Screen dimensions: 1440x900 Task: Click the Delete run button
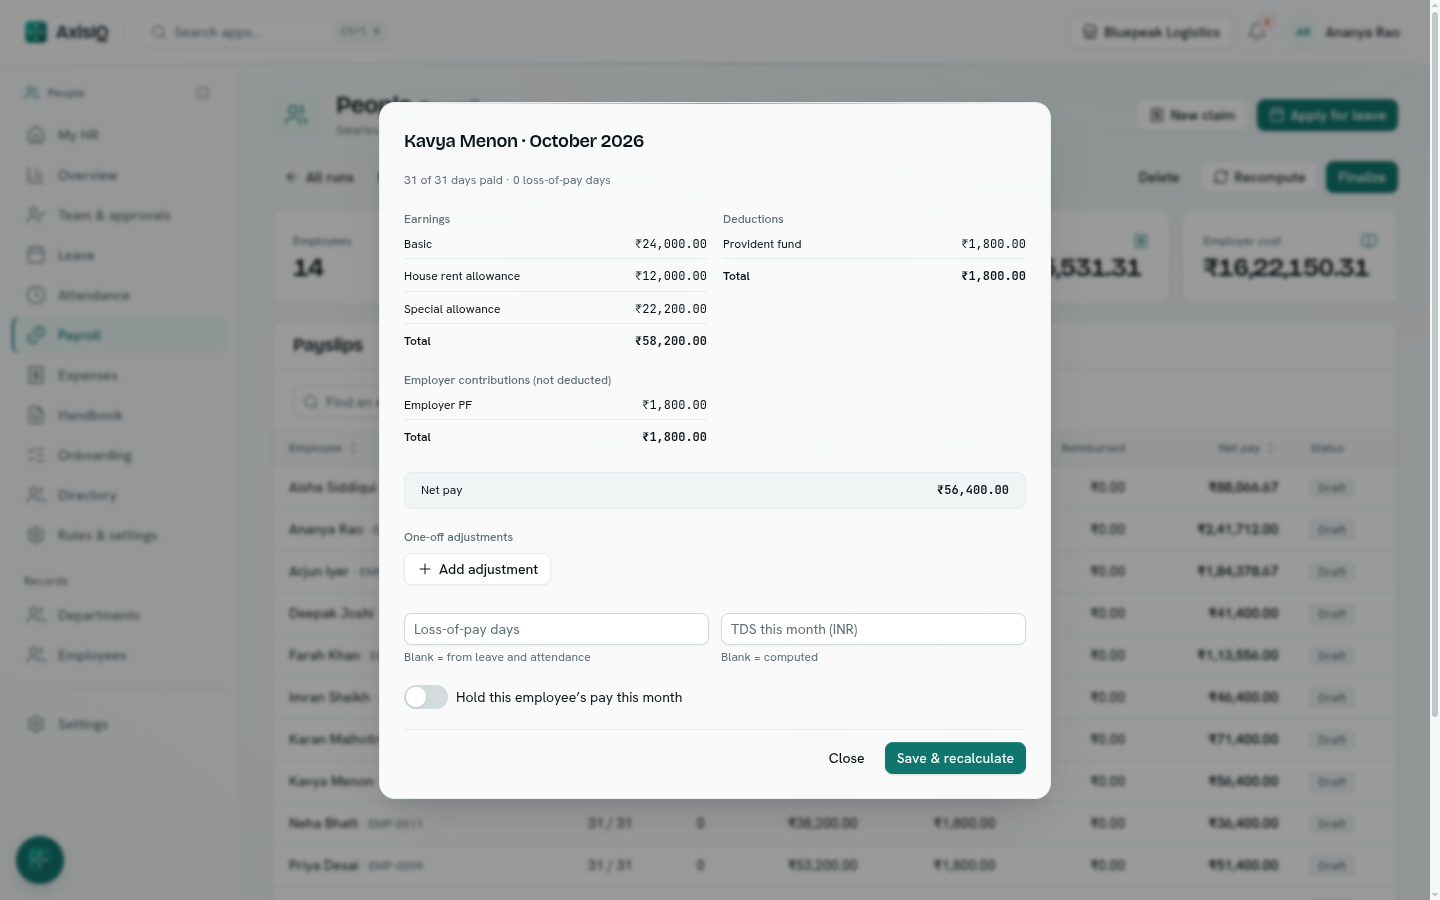(1158, 177)
